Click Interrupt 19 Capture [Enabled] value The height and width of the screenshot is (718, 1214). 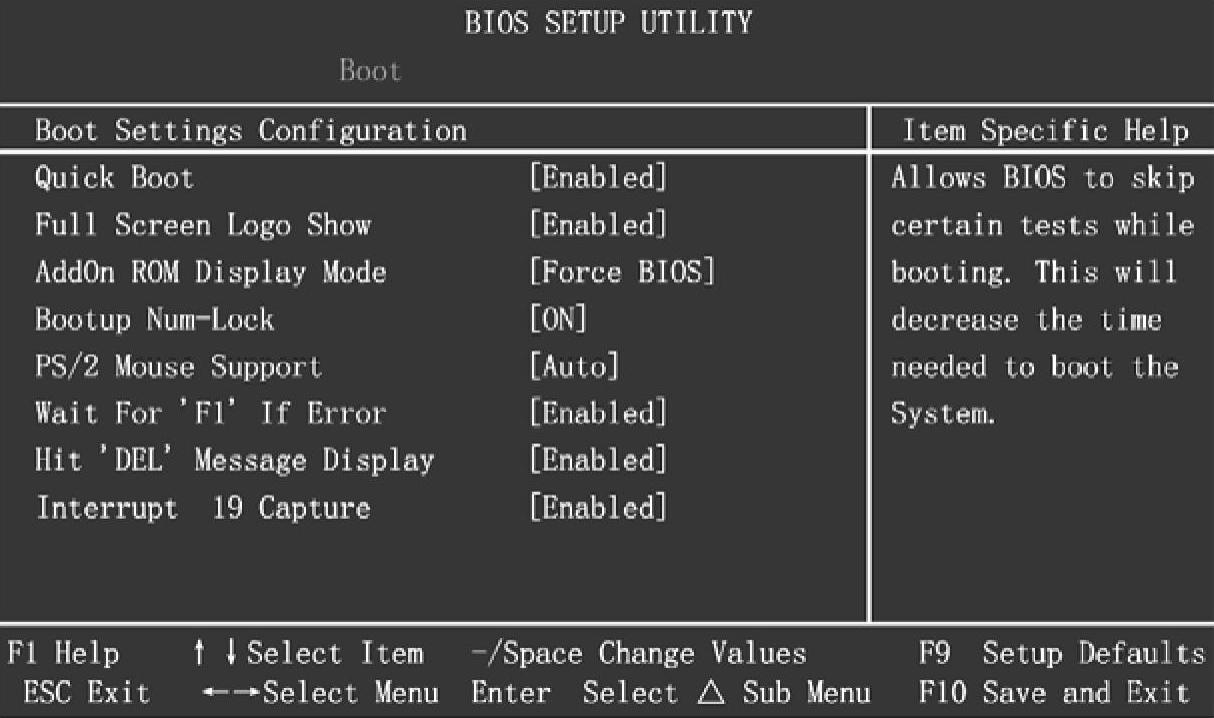point(597,507)
